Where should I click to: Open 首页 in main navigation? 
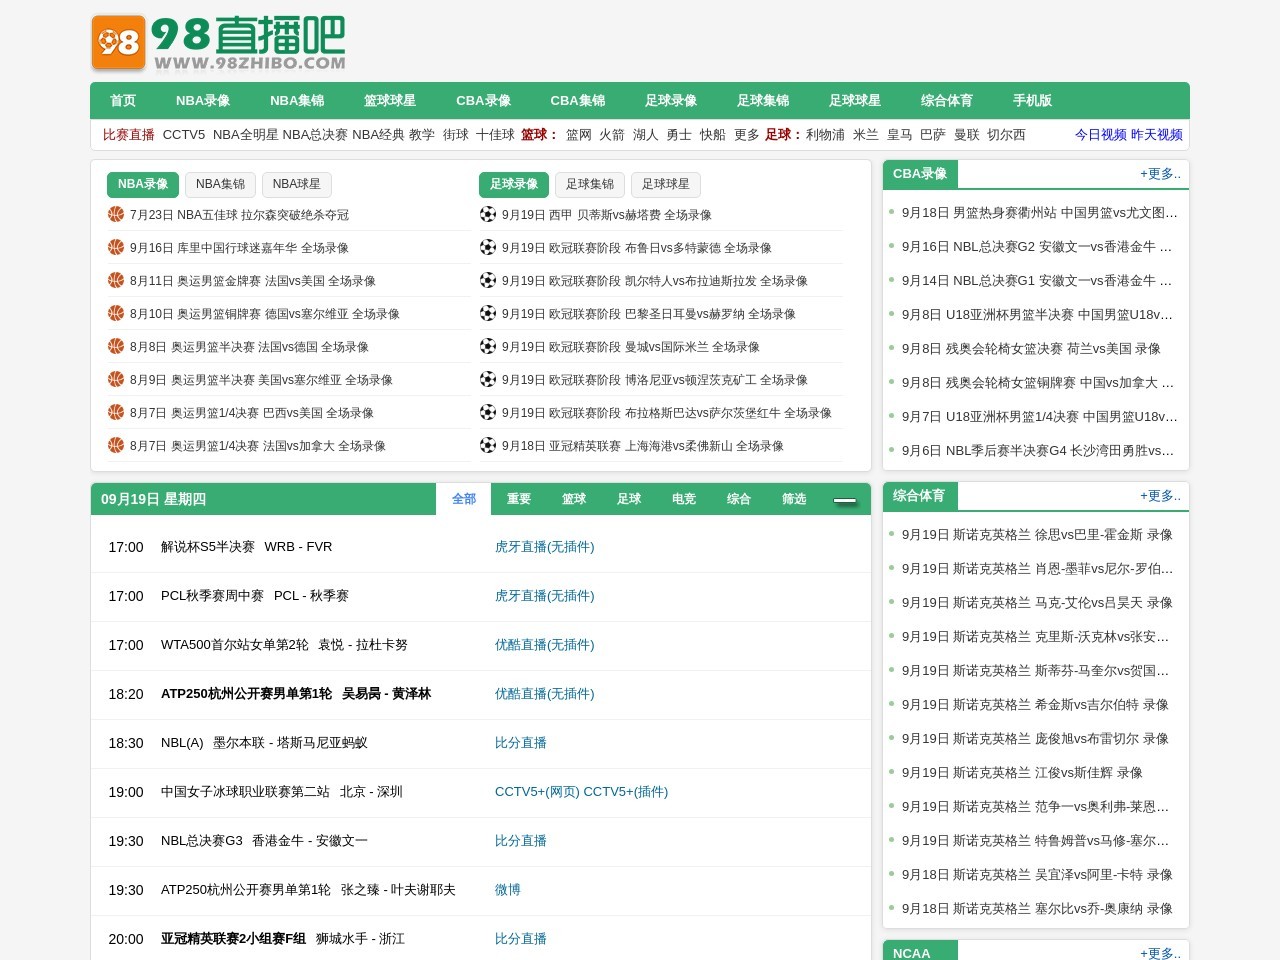coord(123,100)
